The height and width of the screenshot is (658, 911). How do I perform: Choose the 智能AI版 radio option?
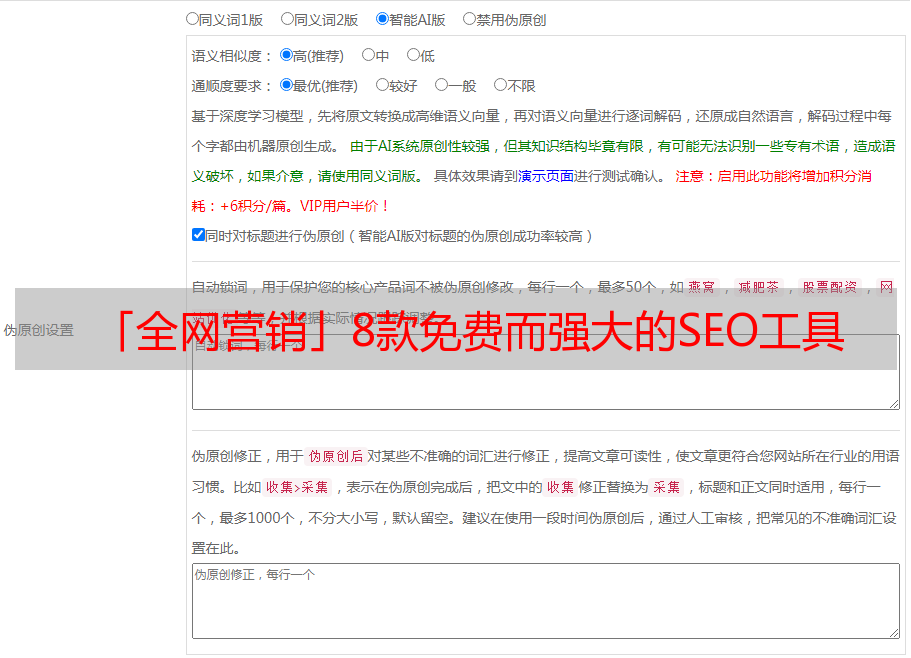382,19
